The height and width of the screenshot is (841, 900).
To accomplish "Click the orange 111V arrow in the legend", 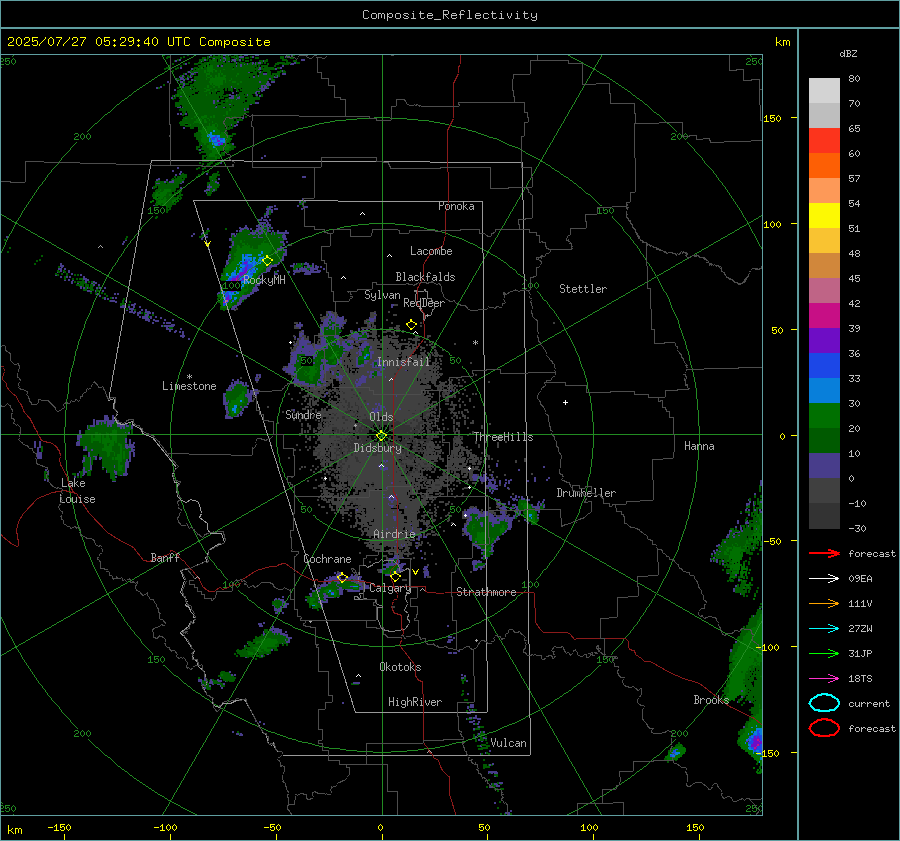I will [824, 603].
